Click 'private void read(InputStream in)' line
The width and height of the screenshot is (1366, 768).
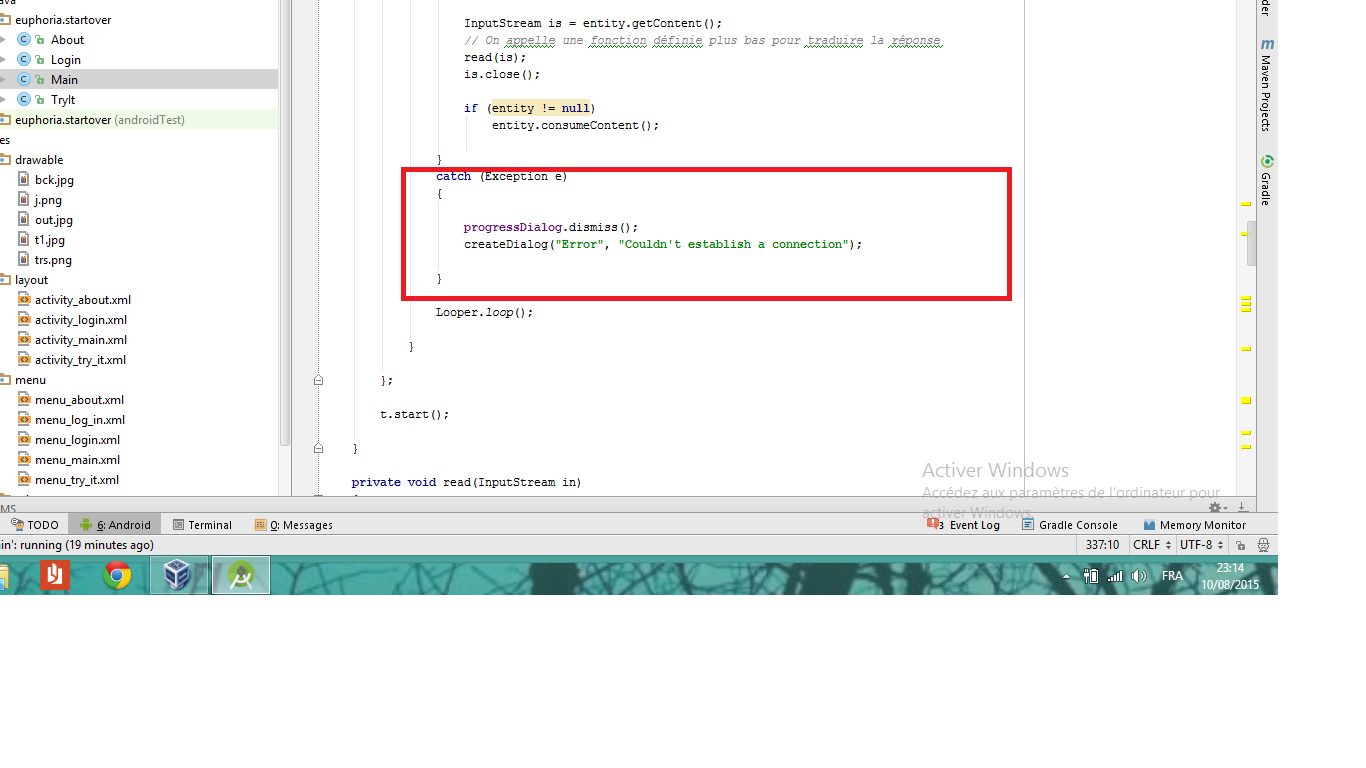[466, 482]
